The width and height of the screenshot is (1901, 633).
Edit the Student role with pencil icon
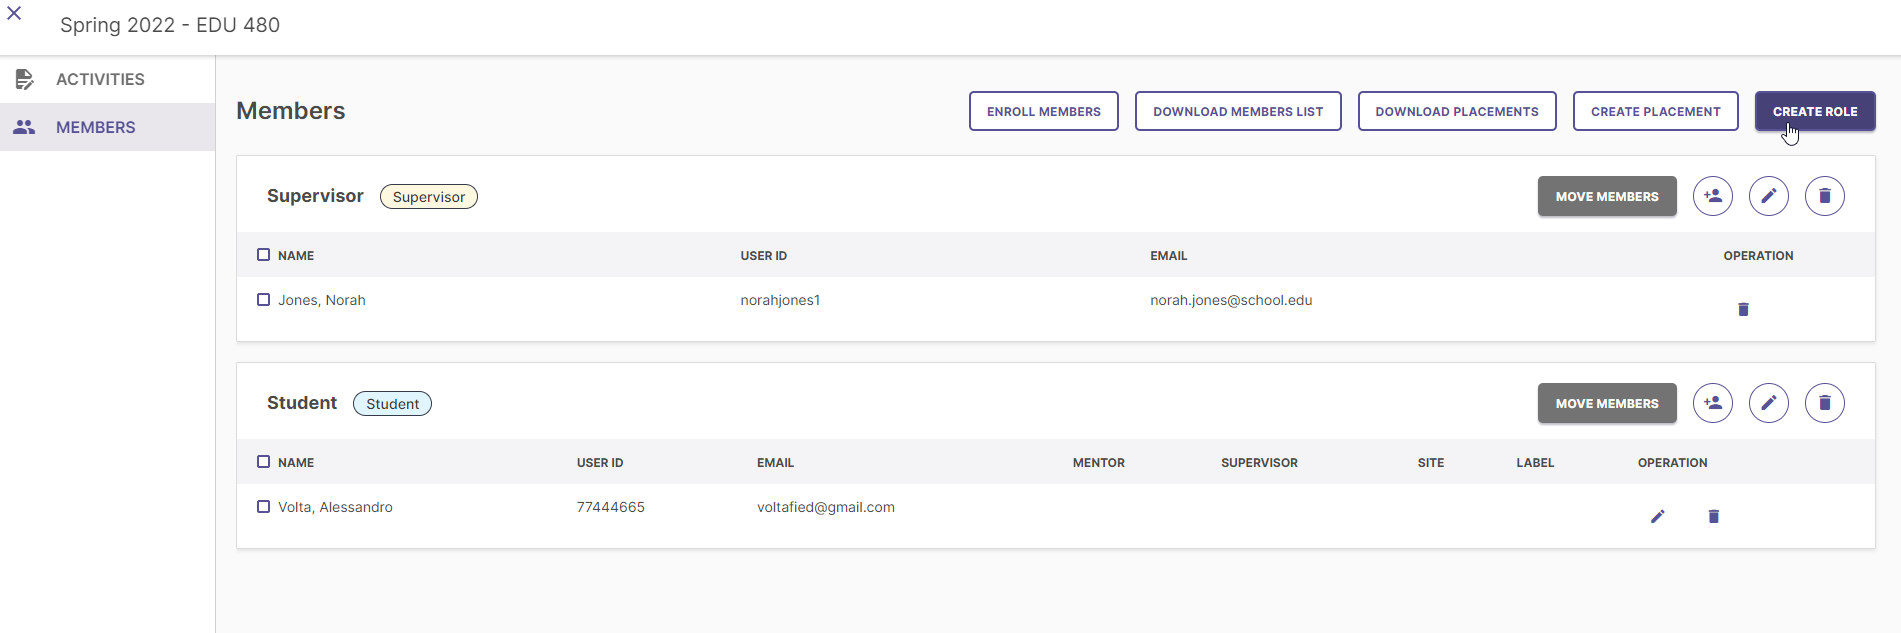tap(1769, 403)
